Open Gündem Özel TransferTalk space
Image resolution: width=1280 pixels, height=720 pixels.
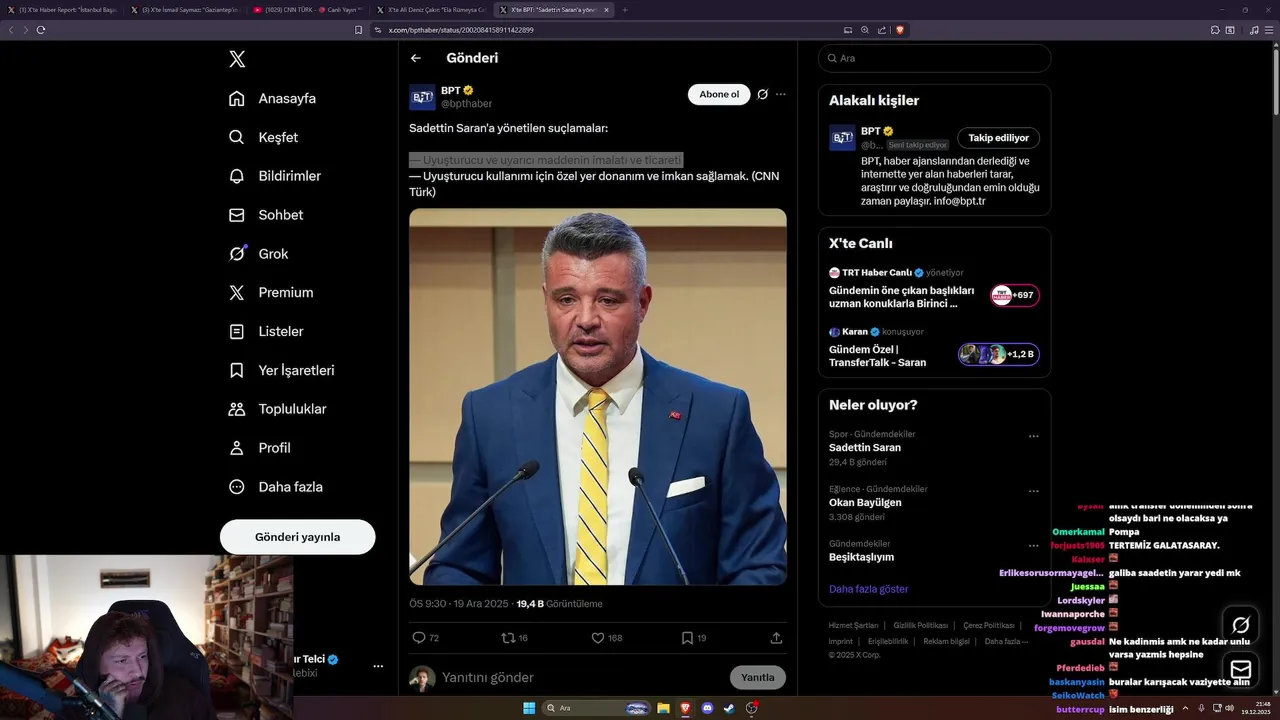pyautogui.click(x=934, y=348)
